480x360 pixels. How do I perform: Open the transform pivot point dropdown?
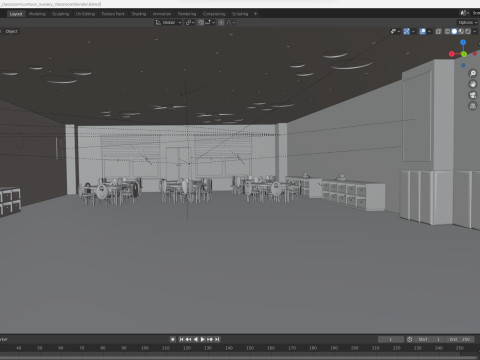(x=190, y=22)
